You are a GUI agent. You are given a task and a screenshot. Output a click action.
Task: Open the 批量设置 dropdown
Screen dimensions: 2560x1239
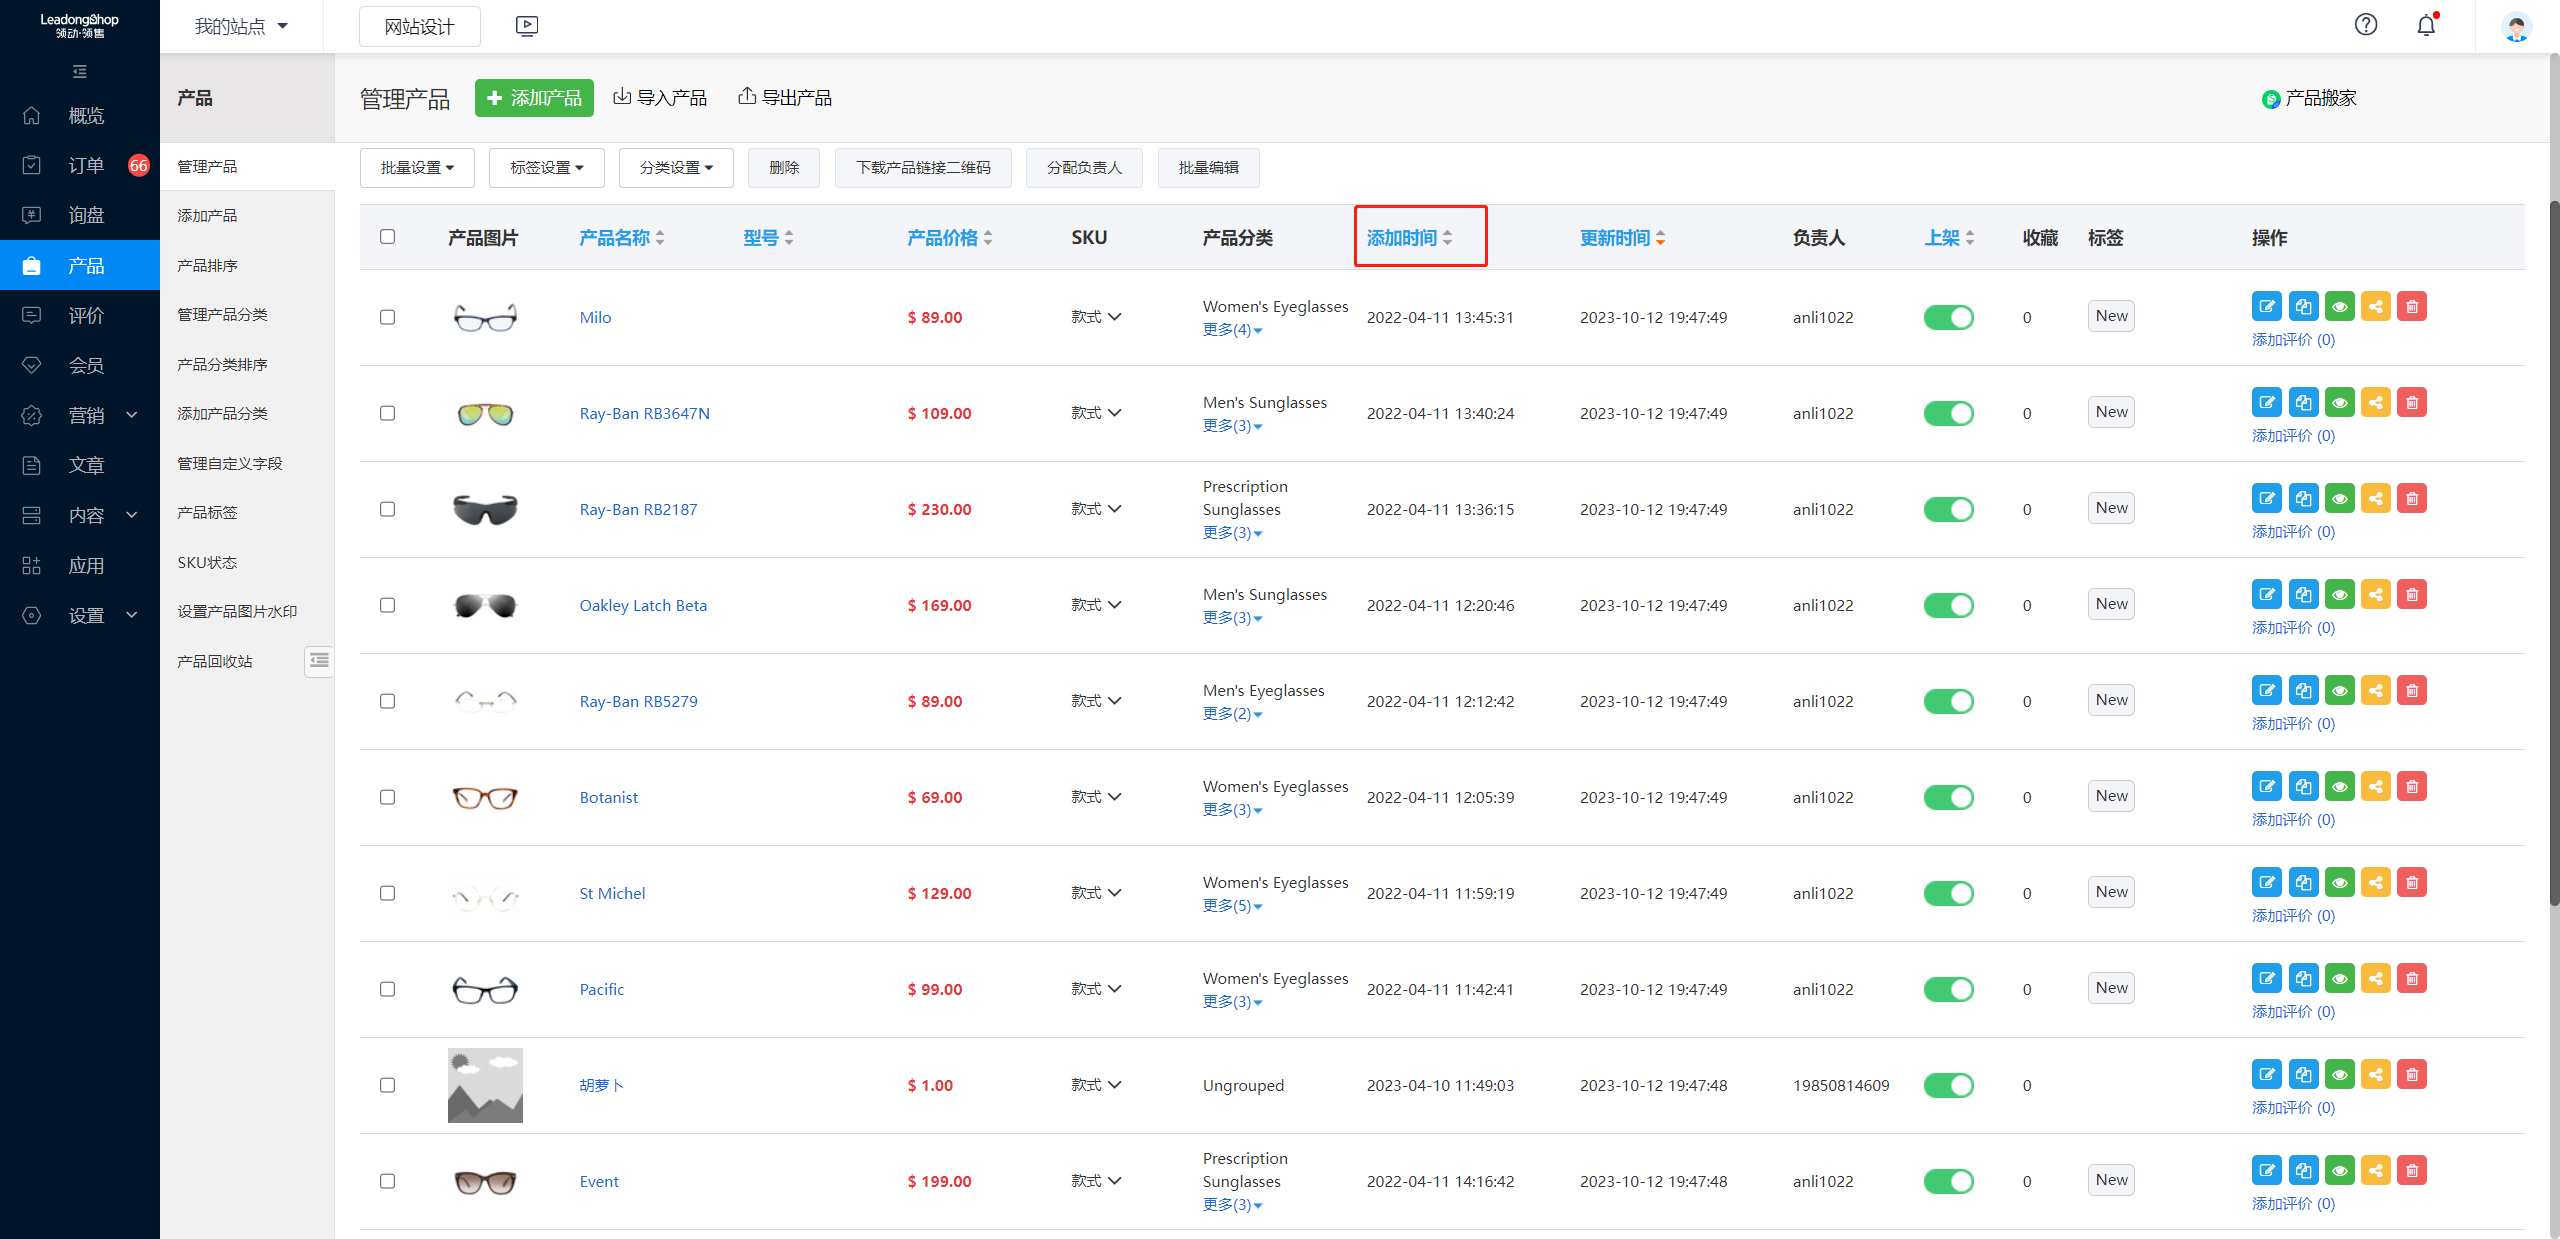[x=417, y=168]
